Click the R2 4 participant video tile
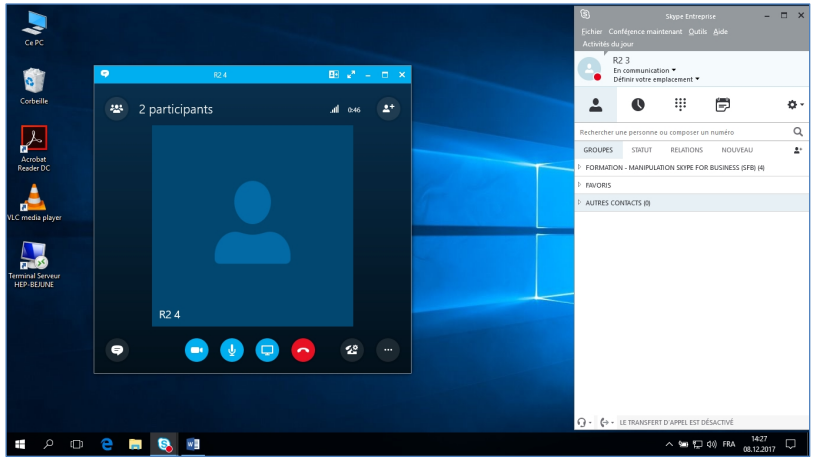This screenshot has height=463, width=815. 252,226
